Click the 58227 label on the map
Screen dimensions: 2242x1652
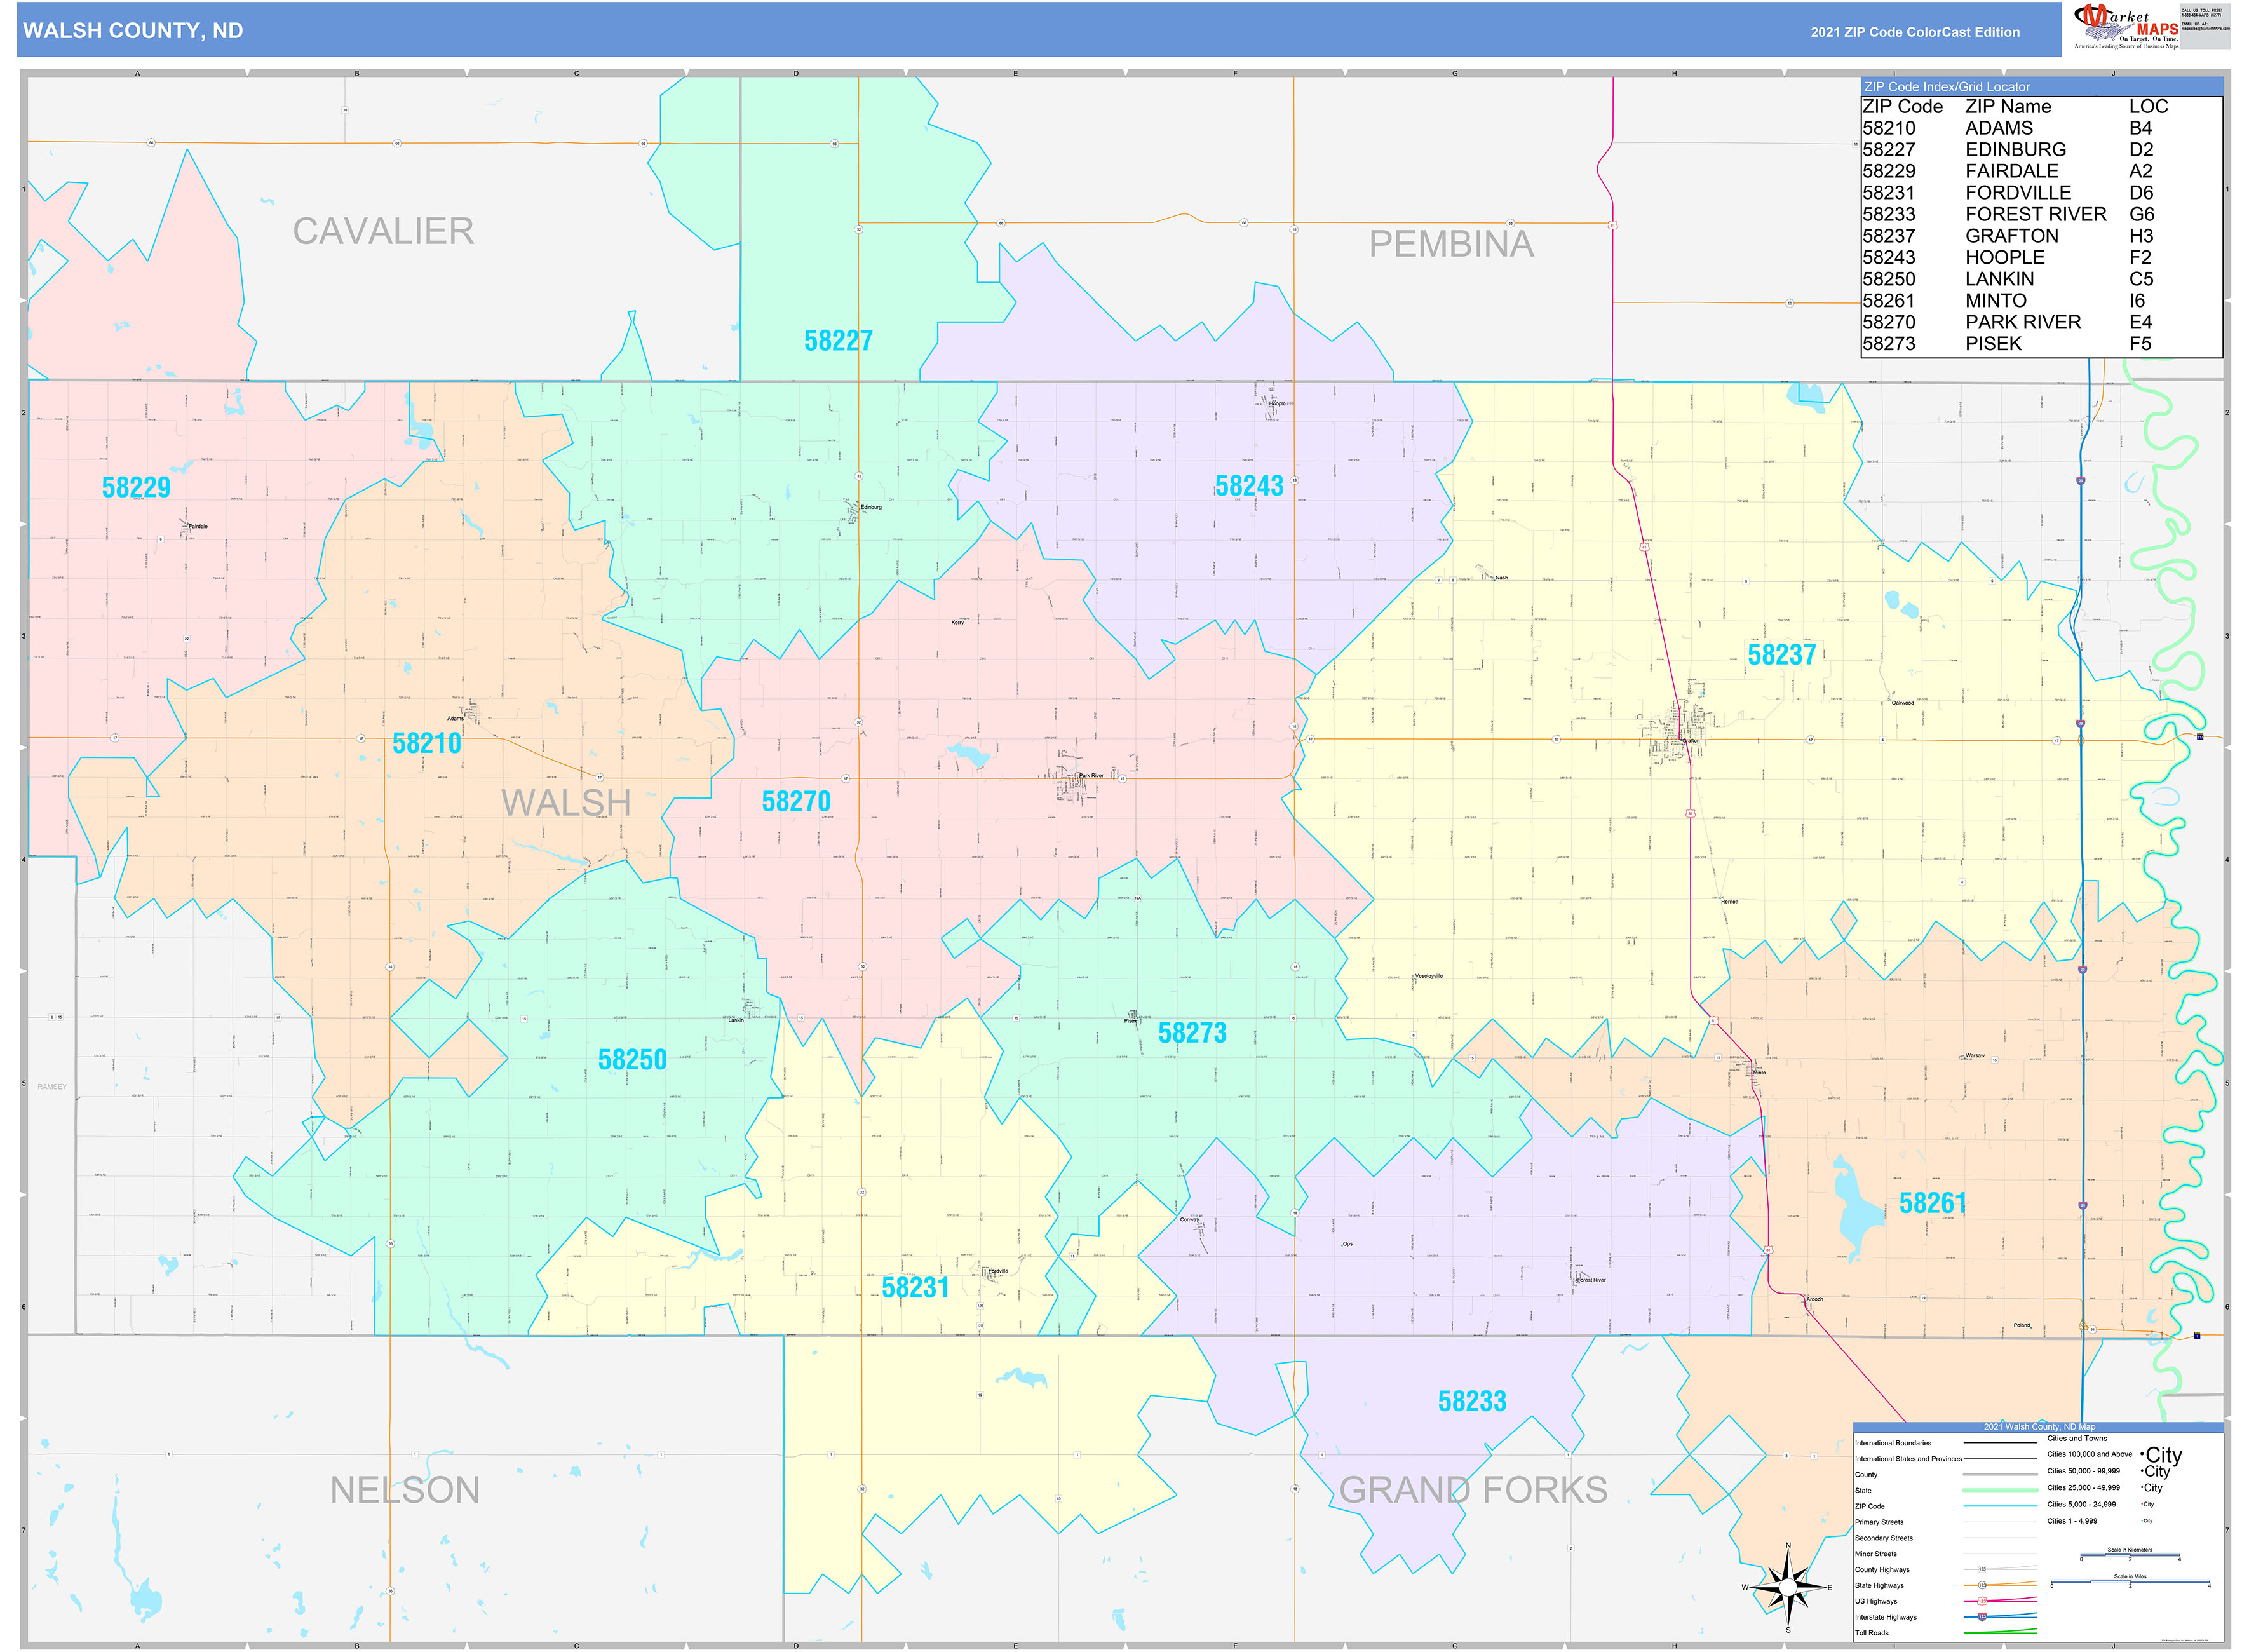[838, 341]
